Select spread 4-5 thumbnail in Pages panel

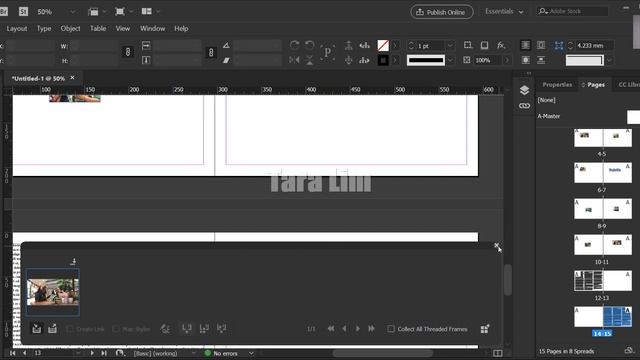coord(603,138)
